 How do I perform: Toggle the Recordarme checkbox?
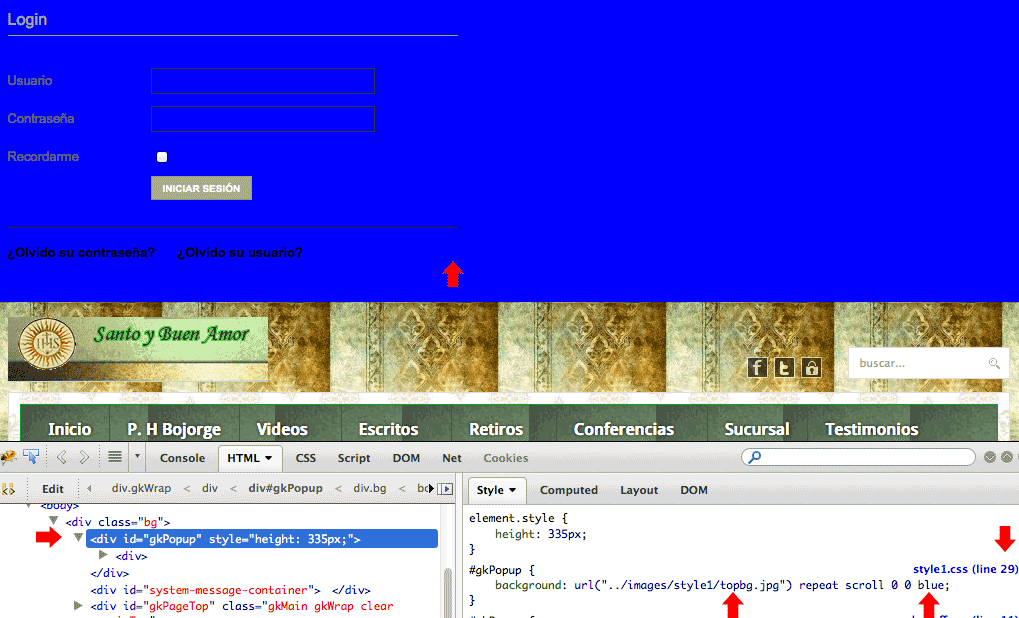(162, 157)
